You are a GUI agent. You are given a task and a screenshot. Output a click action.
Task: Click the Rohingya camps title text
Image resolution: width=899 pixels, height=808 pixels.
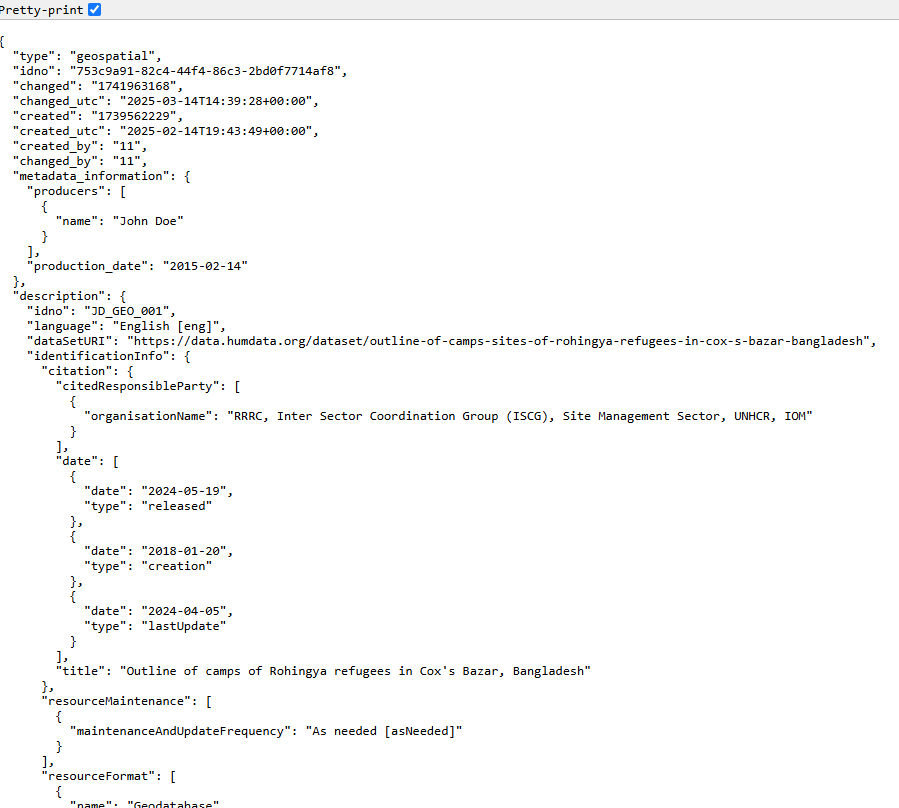tap(355, 671)
